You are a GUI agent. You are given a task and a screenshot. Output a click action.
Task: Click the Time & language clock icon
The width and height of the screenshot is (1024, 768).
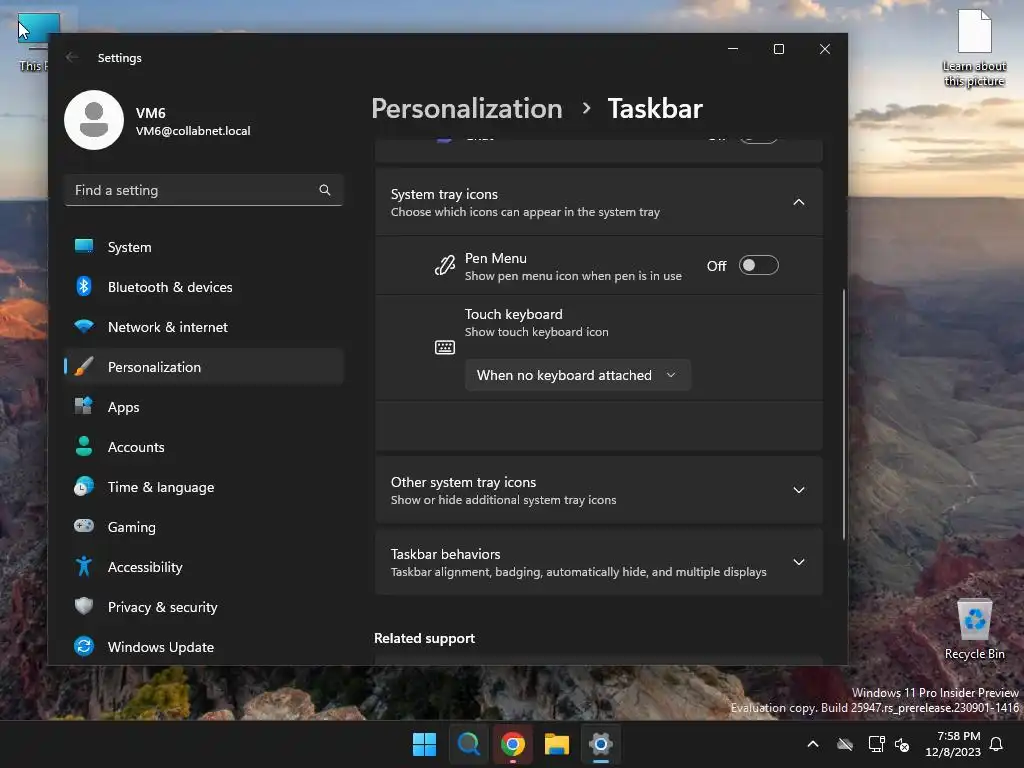[x=84, y=487]
